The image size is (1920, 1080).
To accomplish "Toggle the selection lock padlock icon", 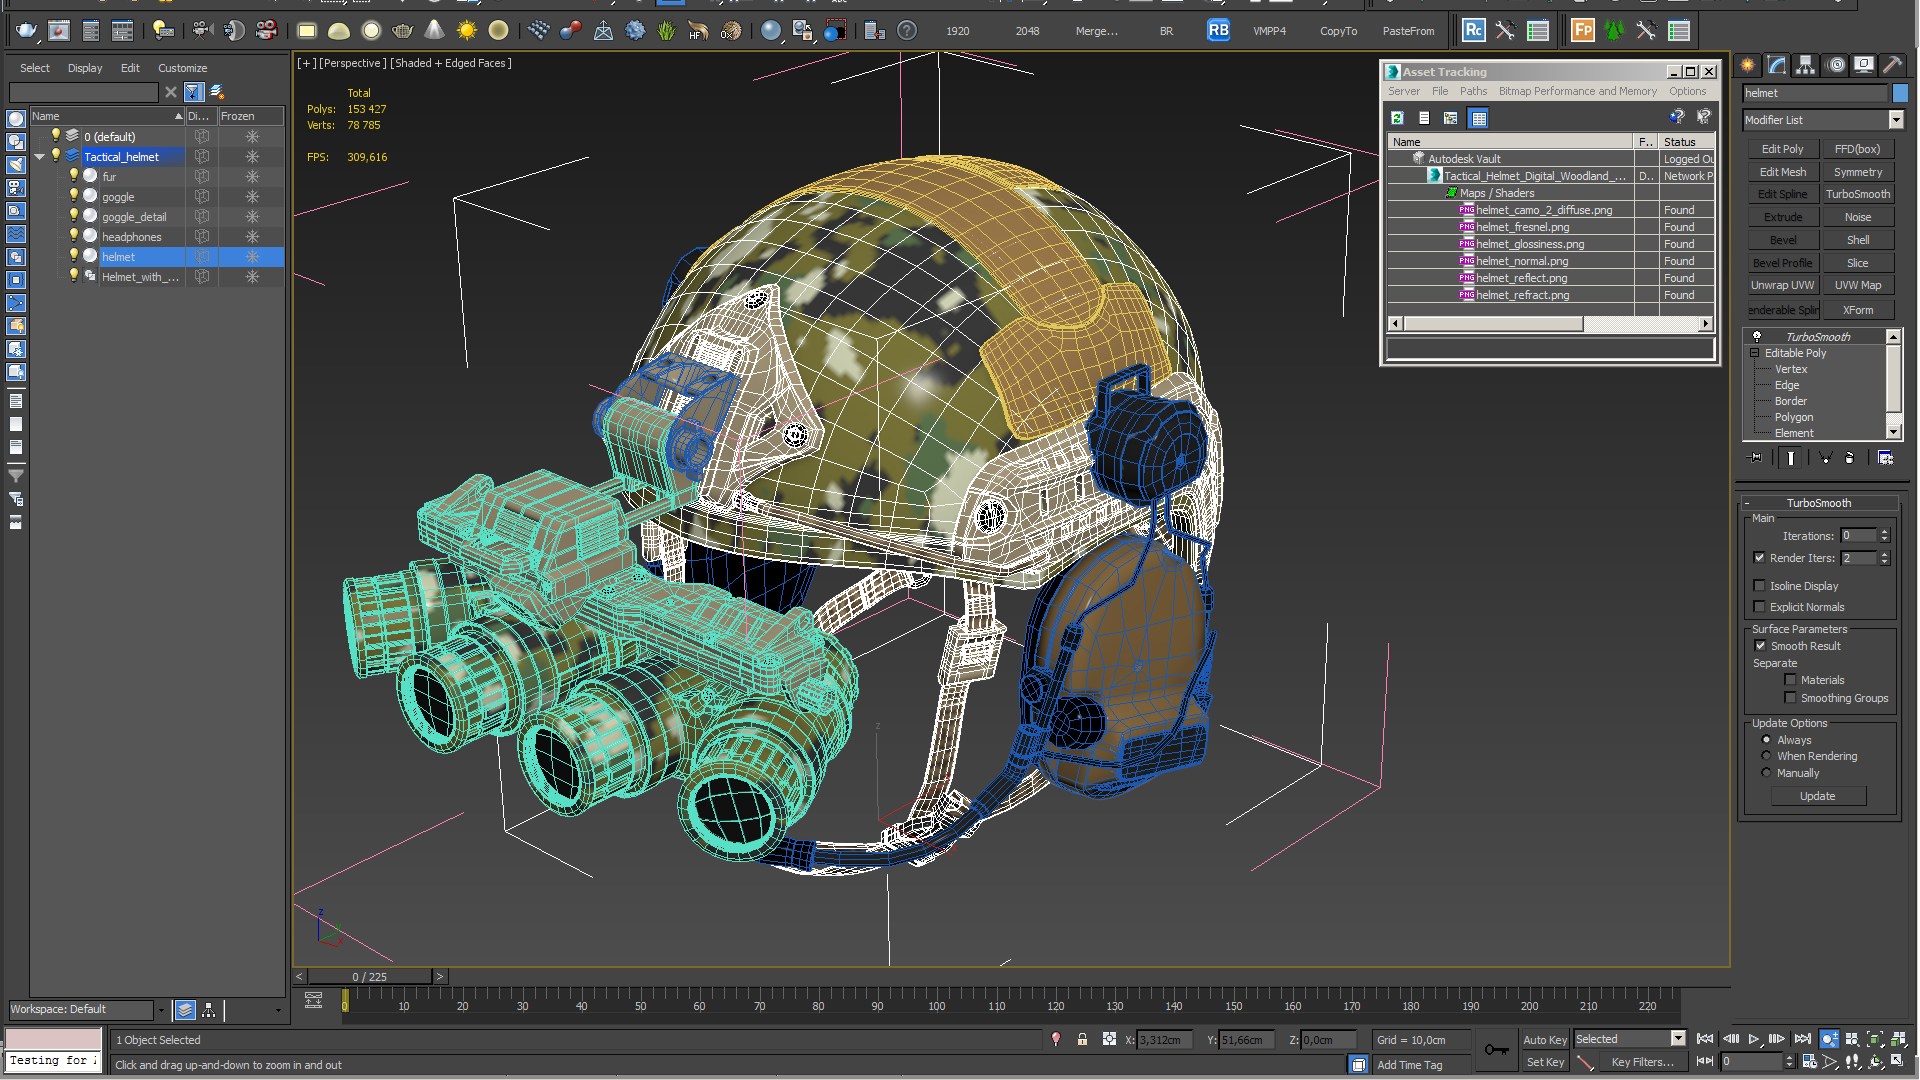I will coord(1082,1040).
